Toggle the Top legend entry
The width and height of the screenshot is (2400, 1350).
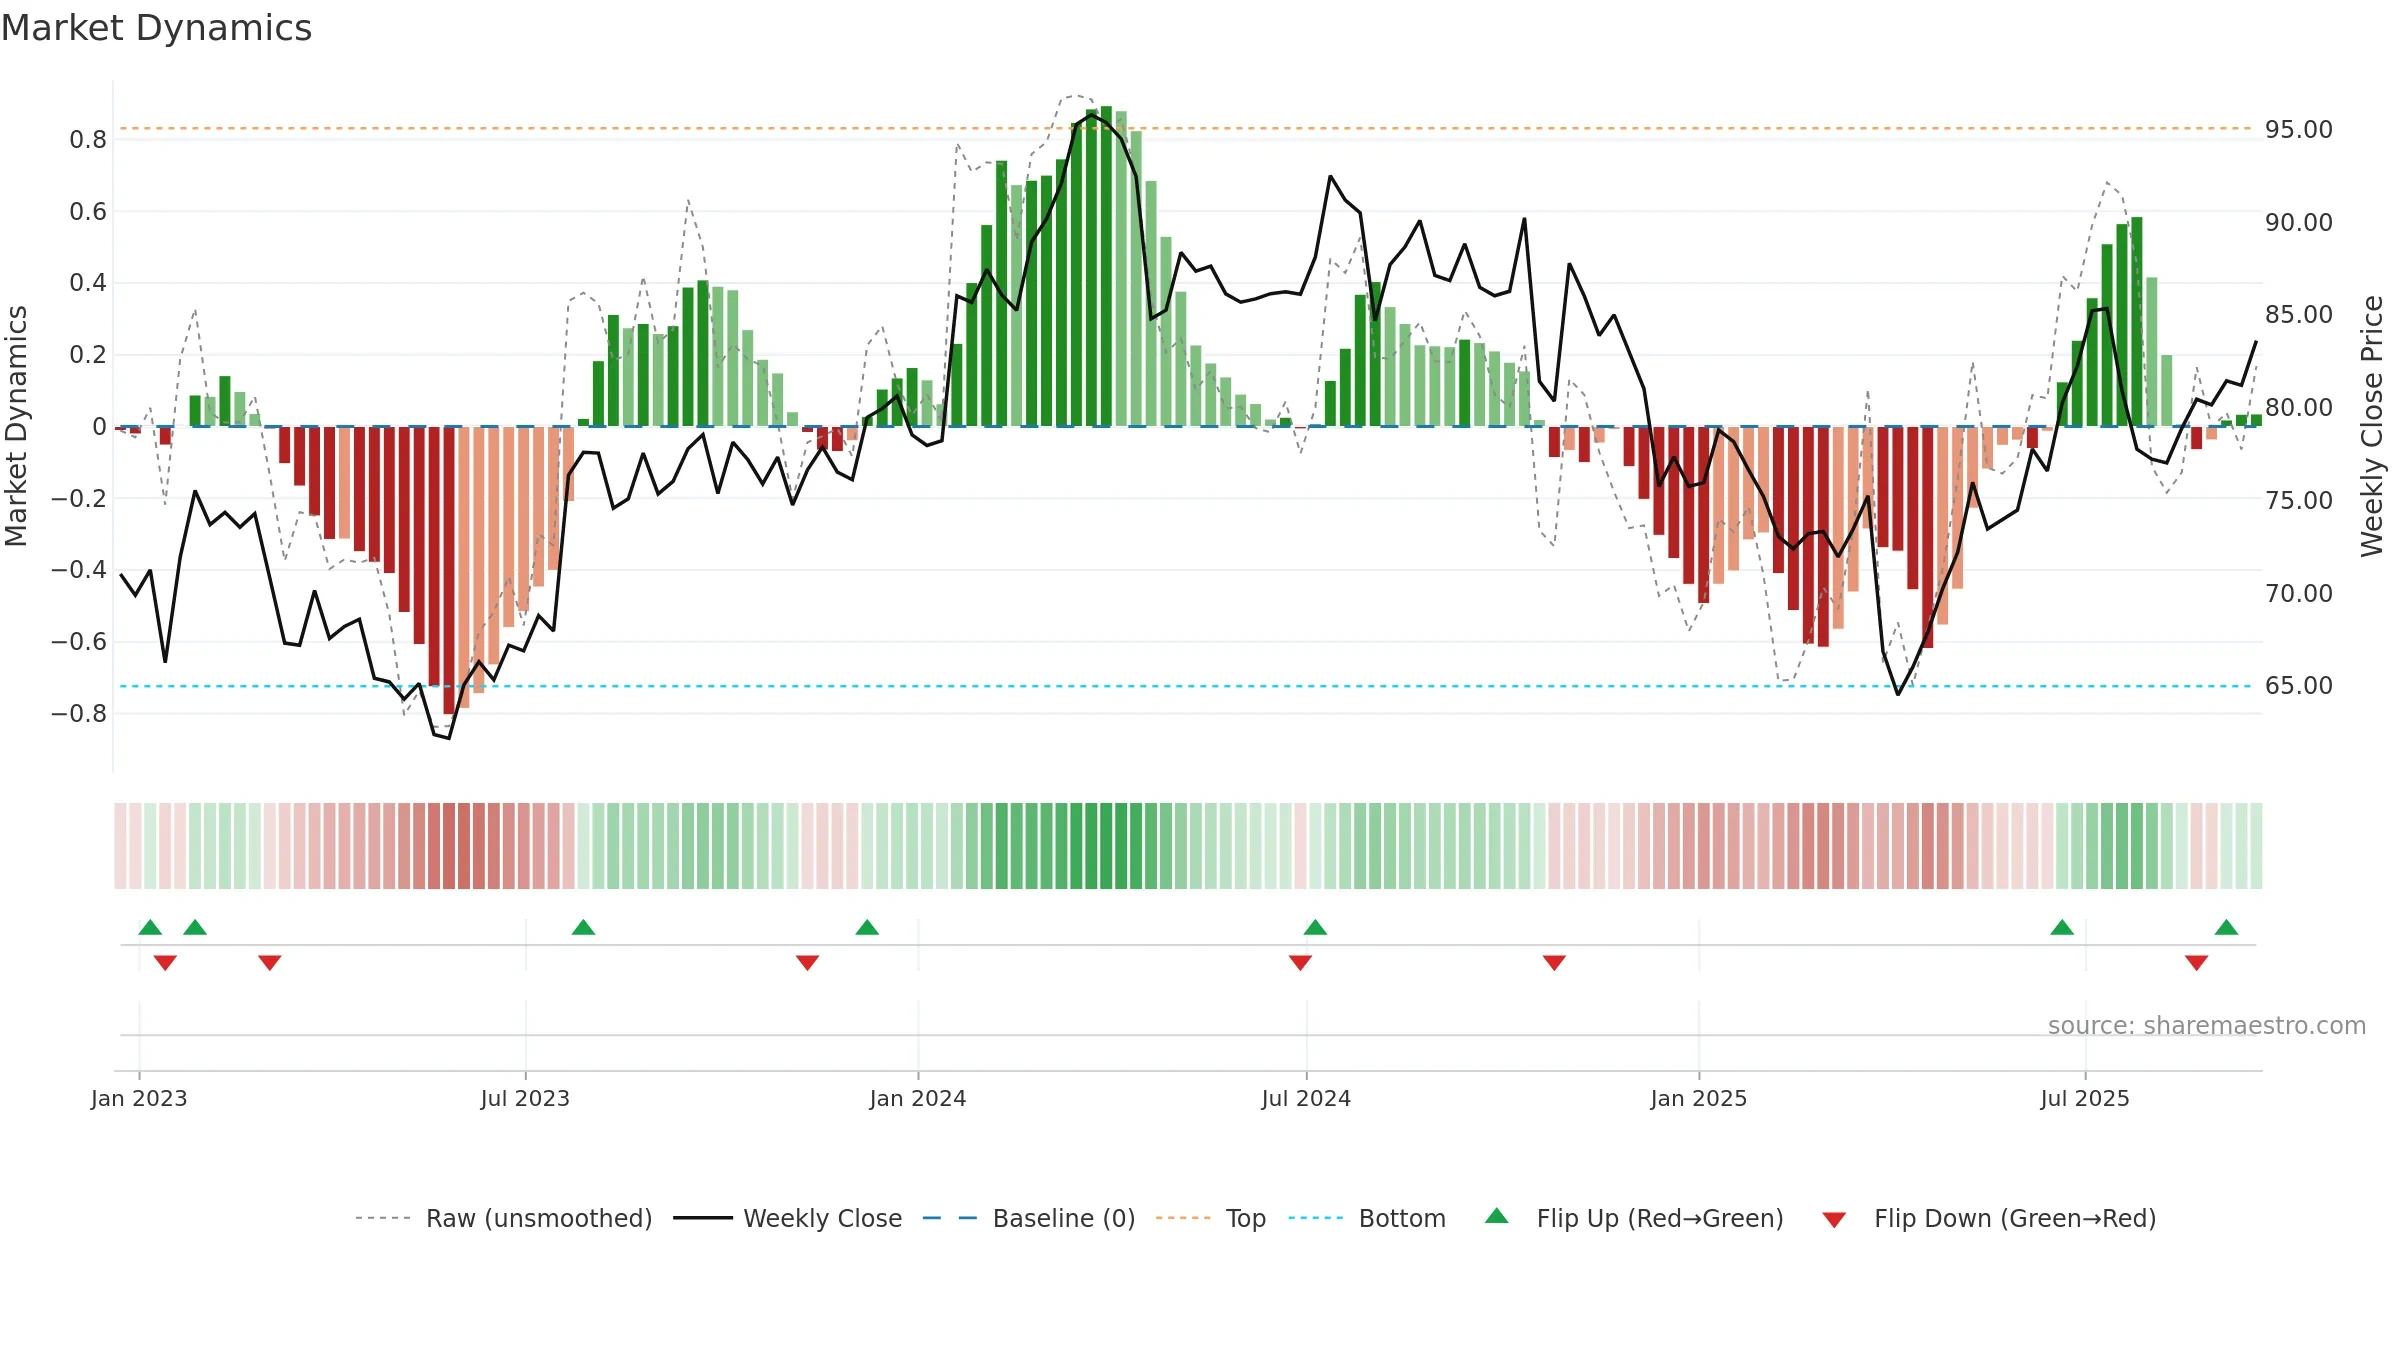[x=1211, y=1218]
